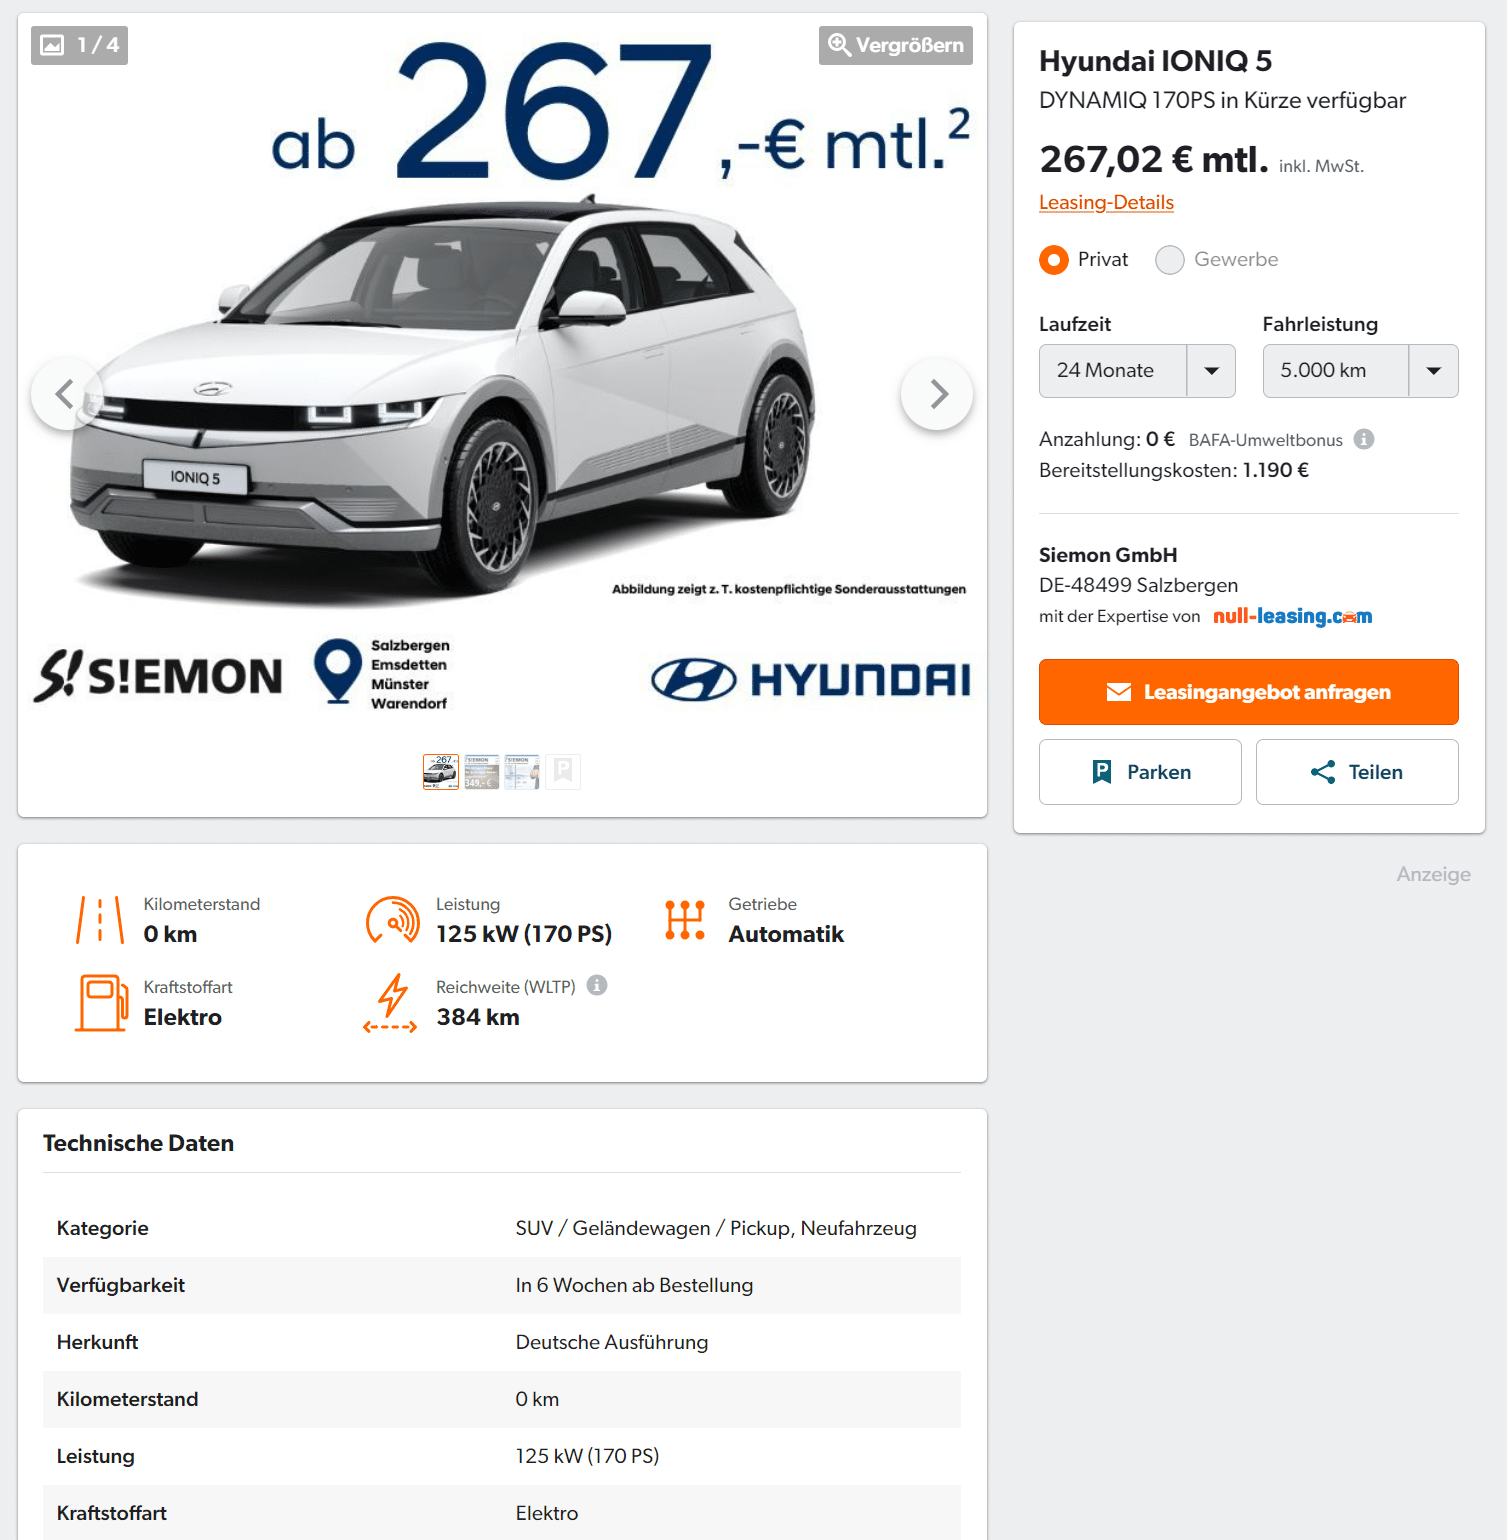Select the Privat radio button
The height and width of the screenshot is (1540, 1507).
pos(1054,260)
